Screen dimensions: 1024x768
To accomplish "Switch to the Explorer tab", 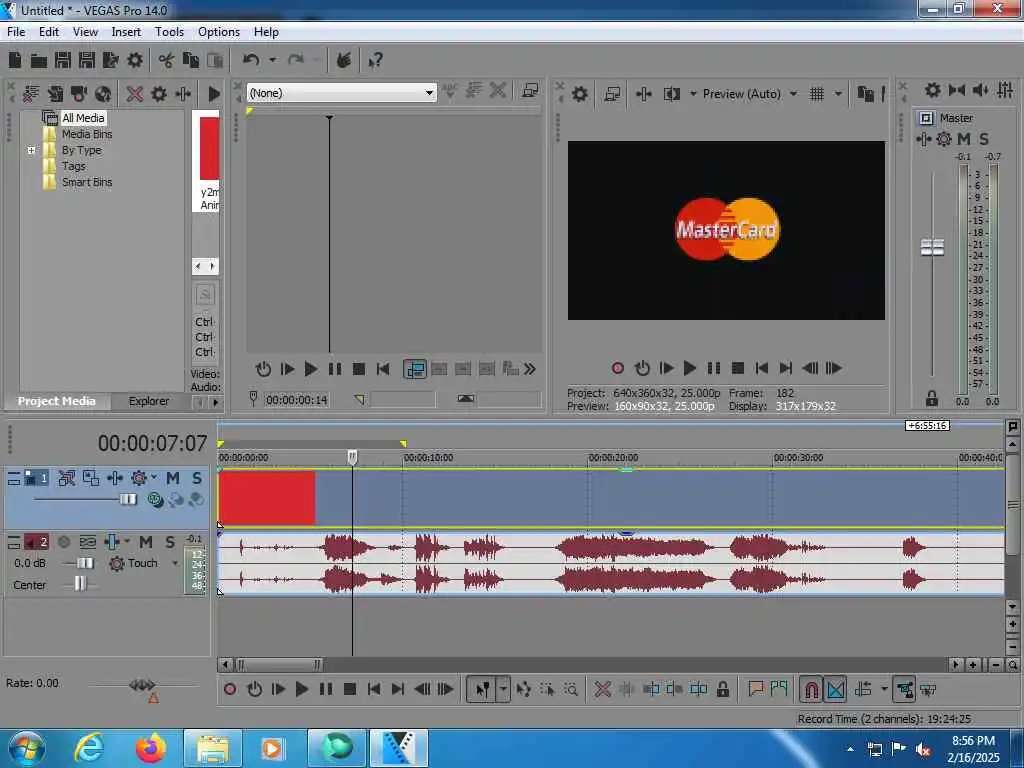I will point(148,401).
